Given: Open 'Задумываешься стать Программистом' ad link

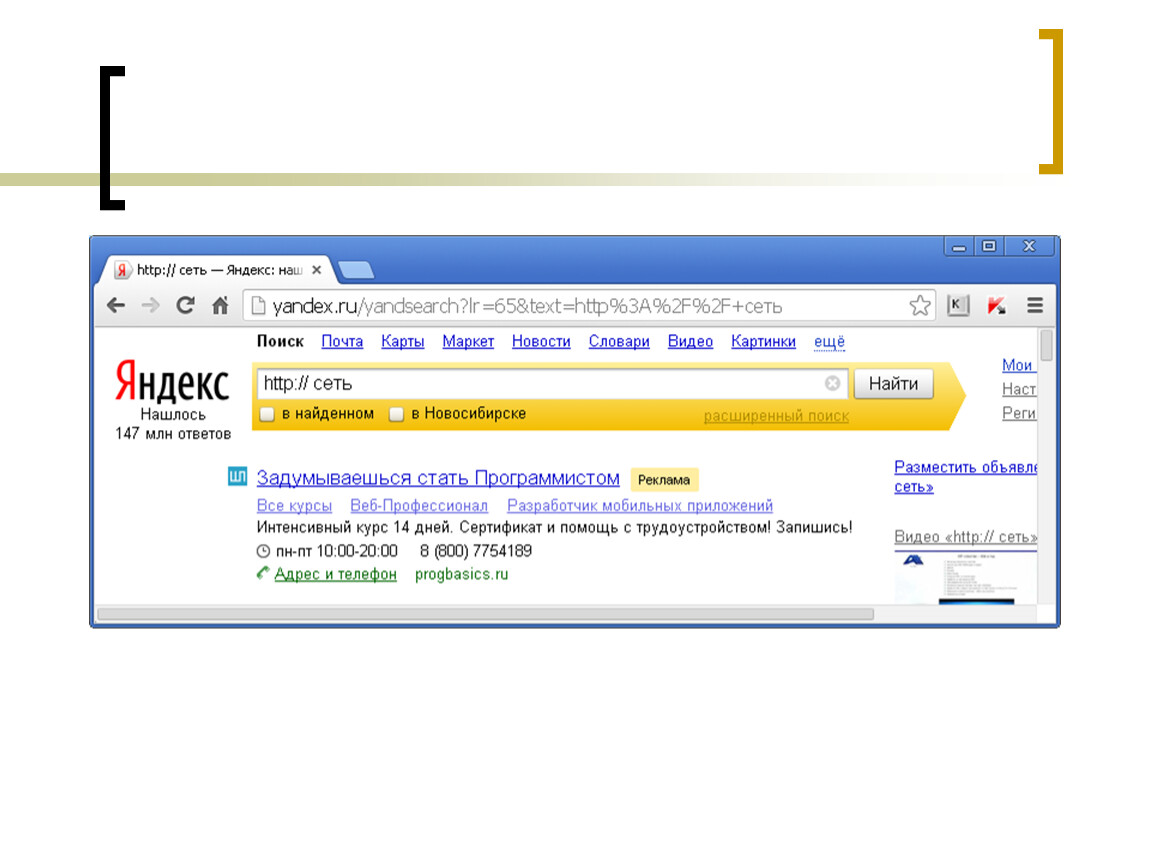Looking at the screenshot, I should pos(438,478).
